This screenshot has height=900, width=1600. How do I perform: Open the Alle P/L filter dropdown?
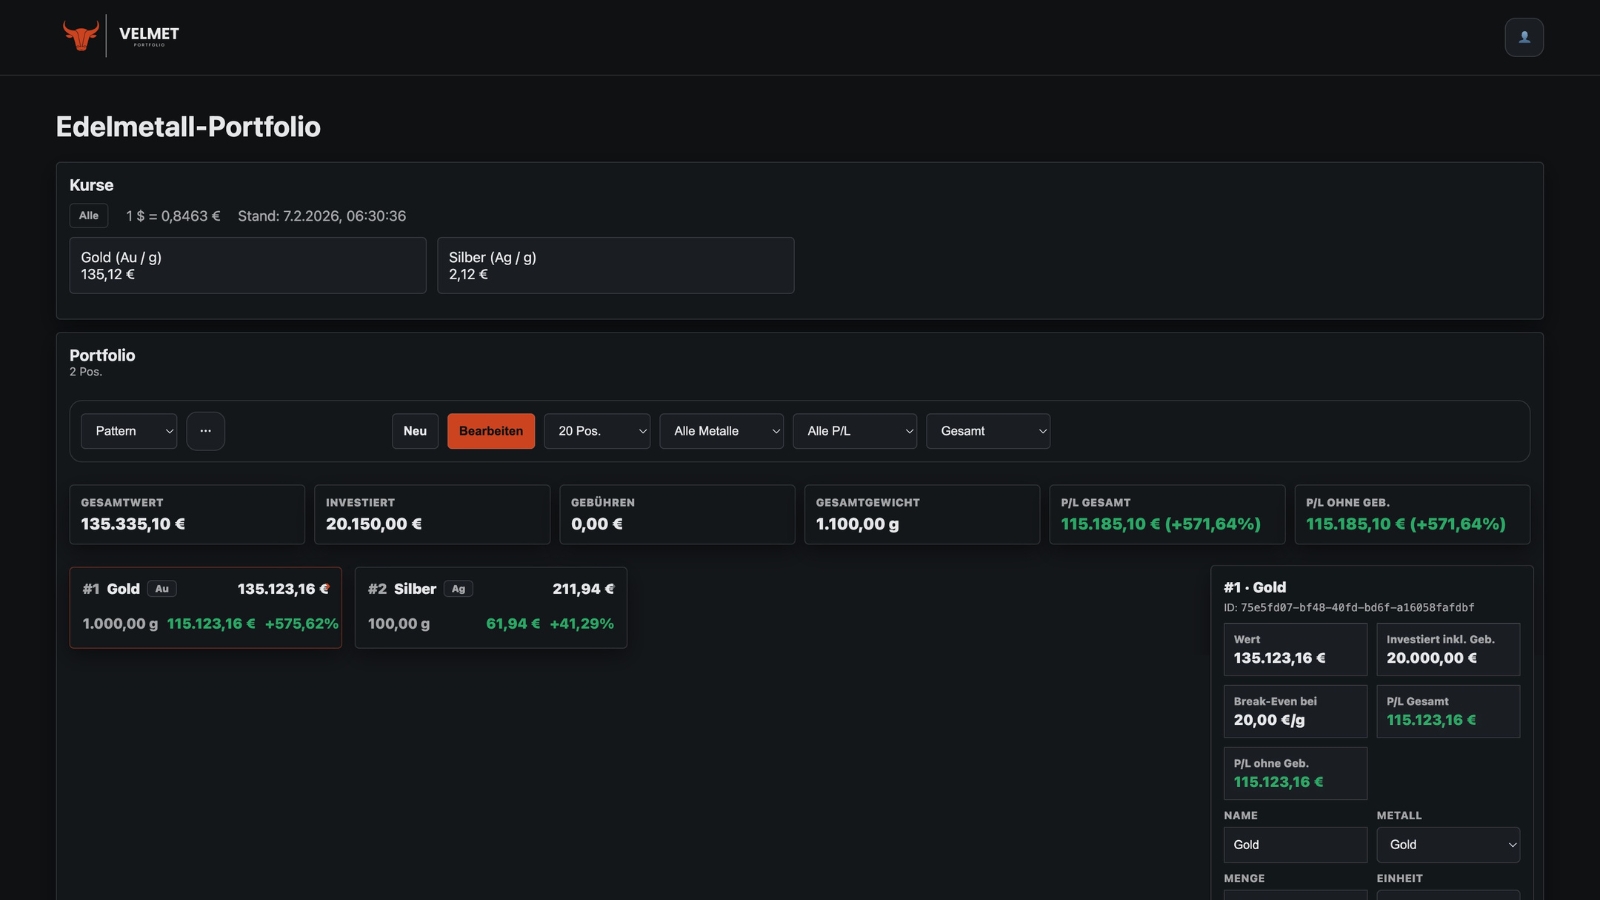(854, 431)
